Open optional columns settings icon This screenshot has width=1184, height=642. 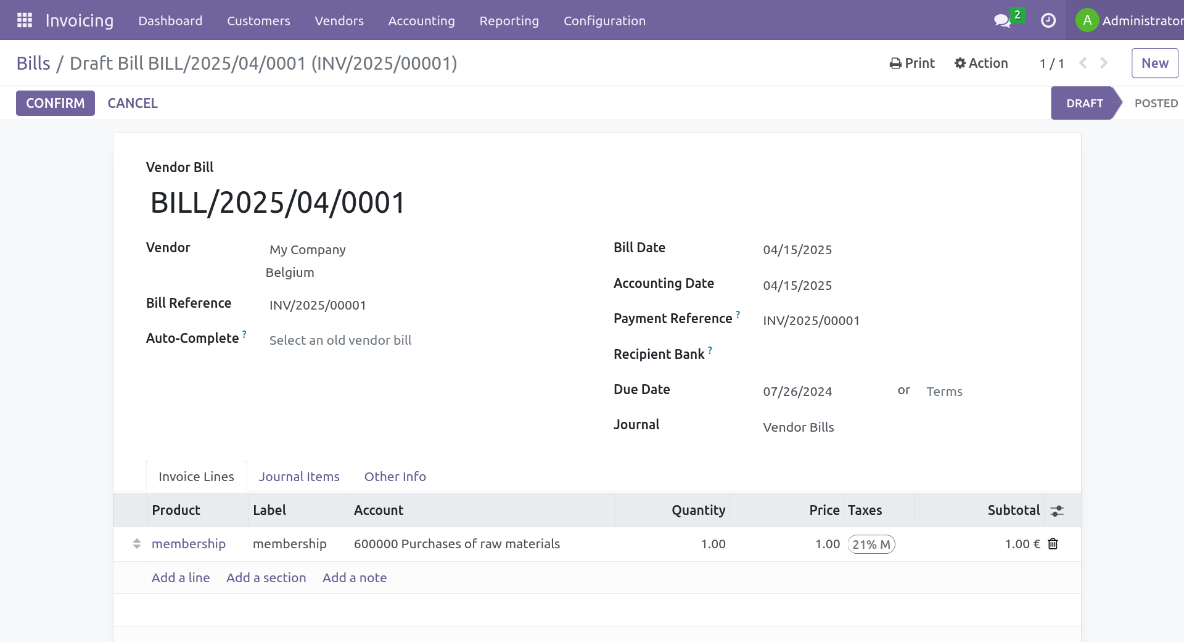(1057, 511)
